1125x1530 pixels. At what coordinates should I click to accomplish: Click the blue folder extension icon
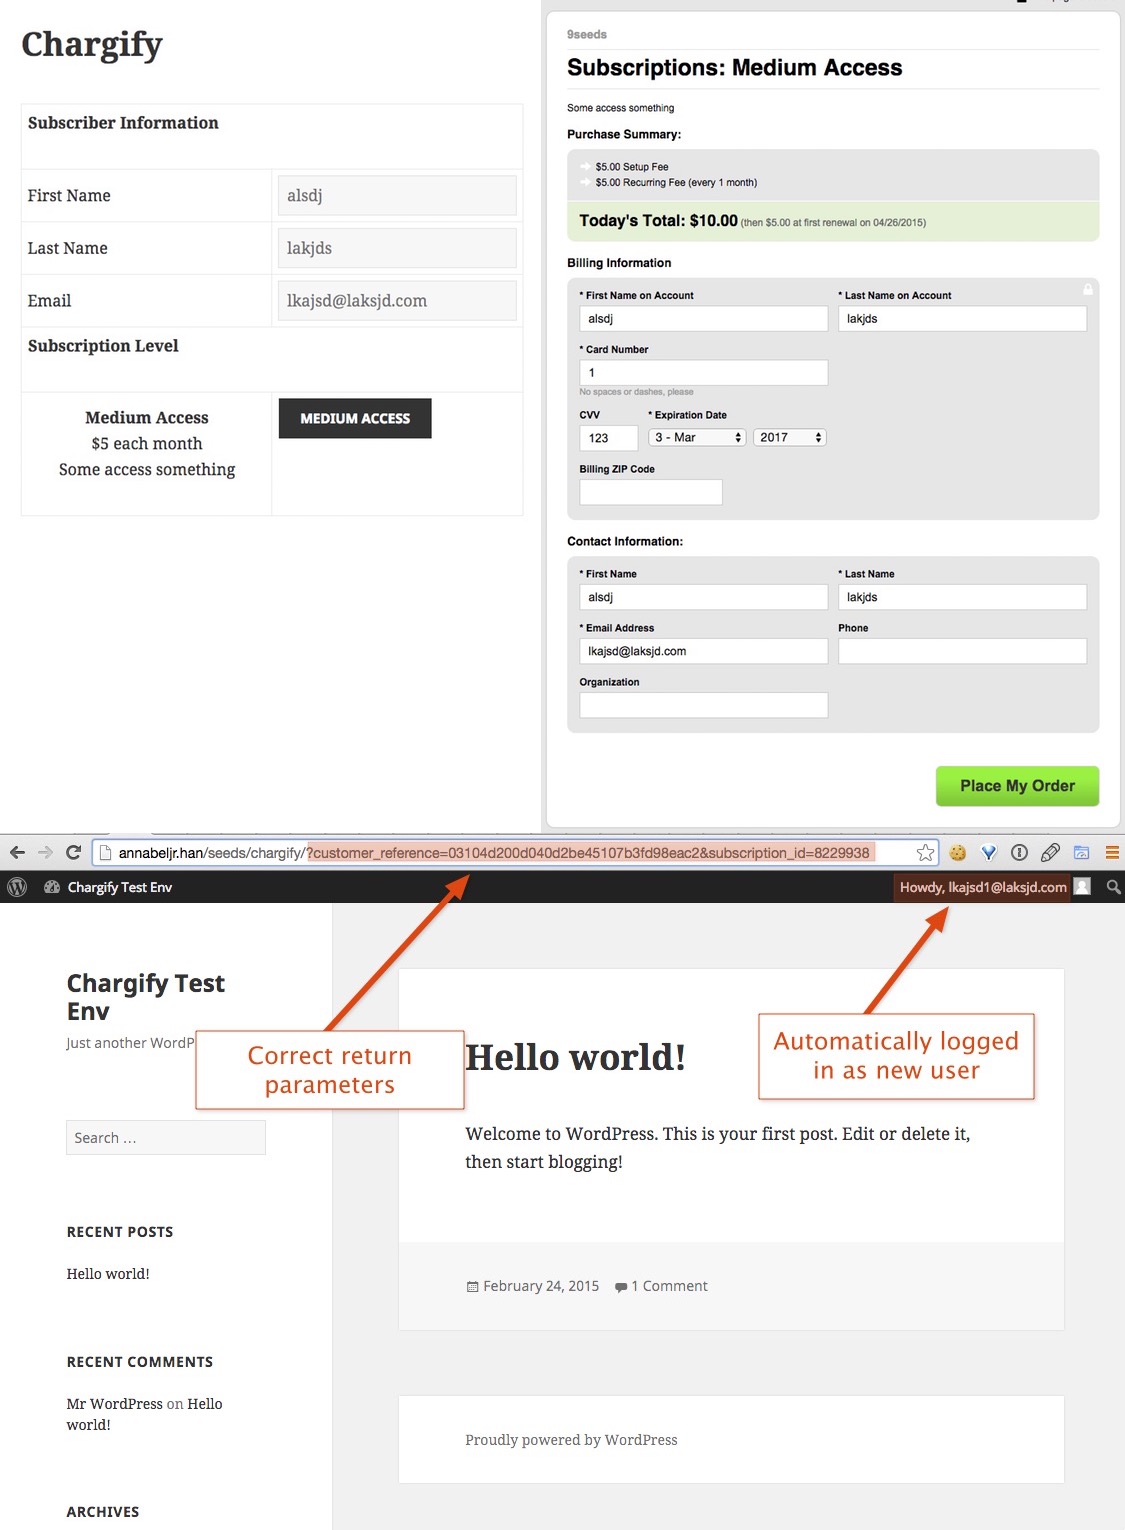1081,853
